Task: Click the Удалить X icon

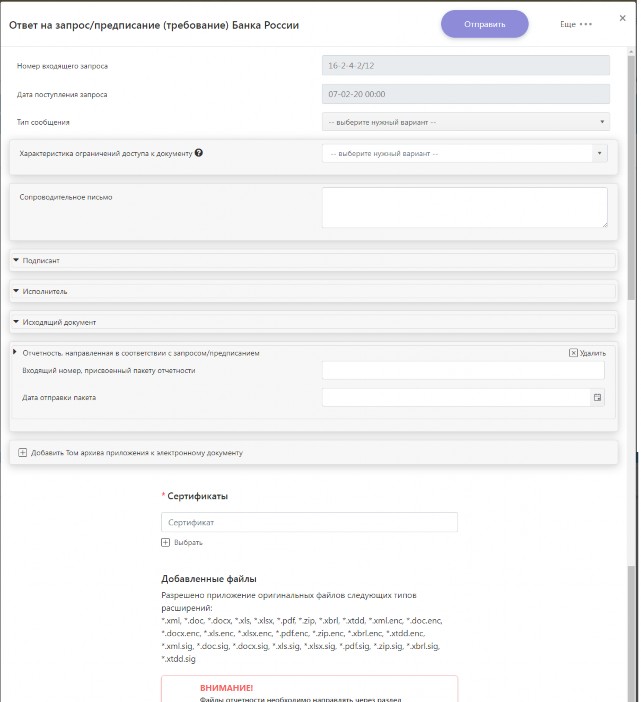Action: click(573, 353)
